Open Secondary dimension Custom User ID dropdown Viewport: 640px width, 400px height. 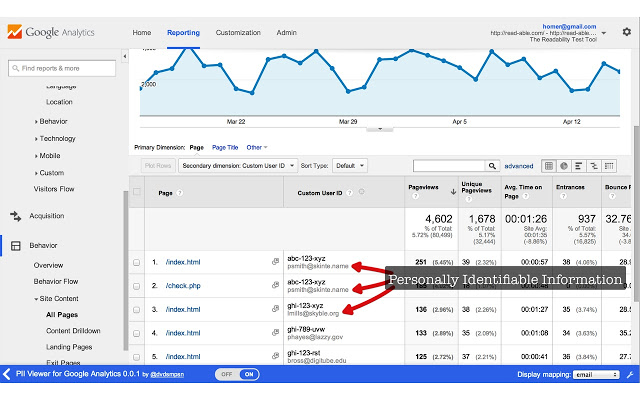coord(238,166)
